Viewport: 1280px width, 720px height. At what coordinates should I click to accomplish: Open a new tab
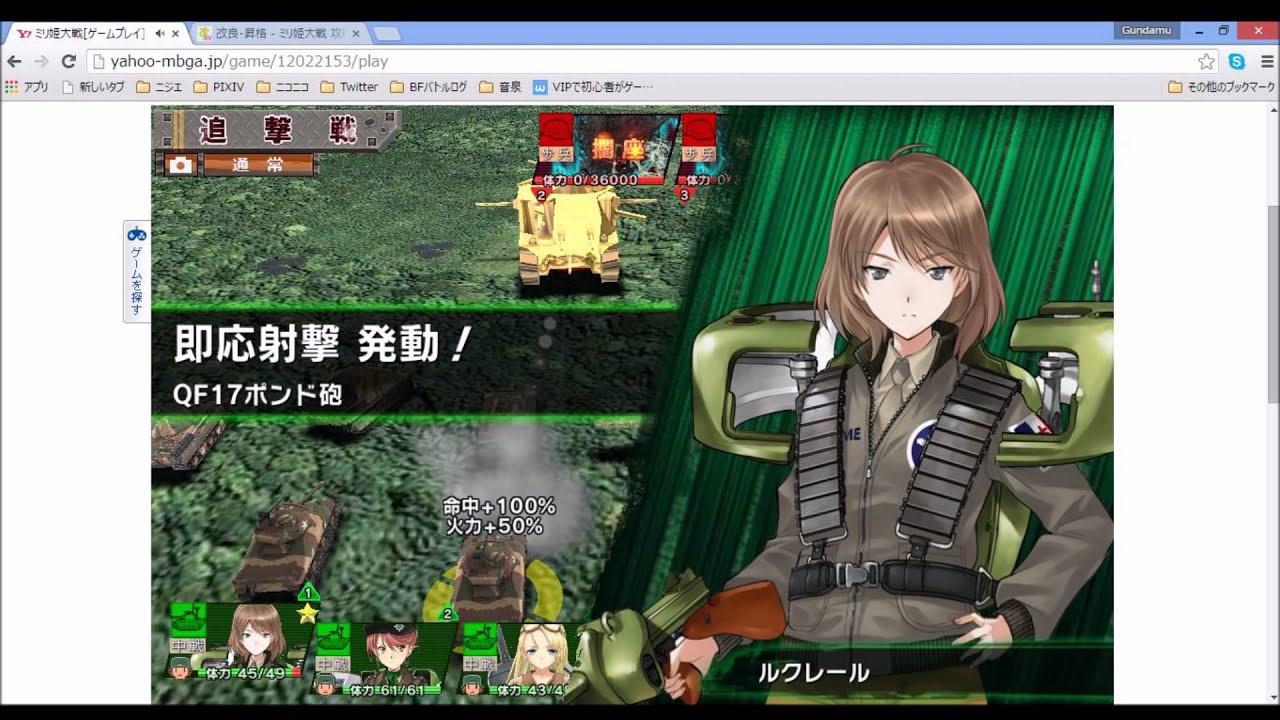[x=386, y=34]
